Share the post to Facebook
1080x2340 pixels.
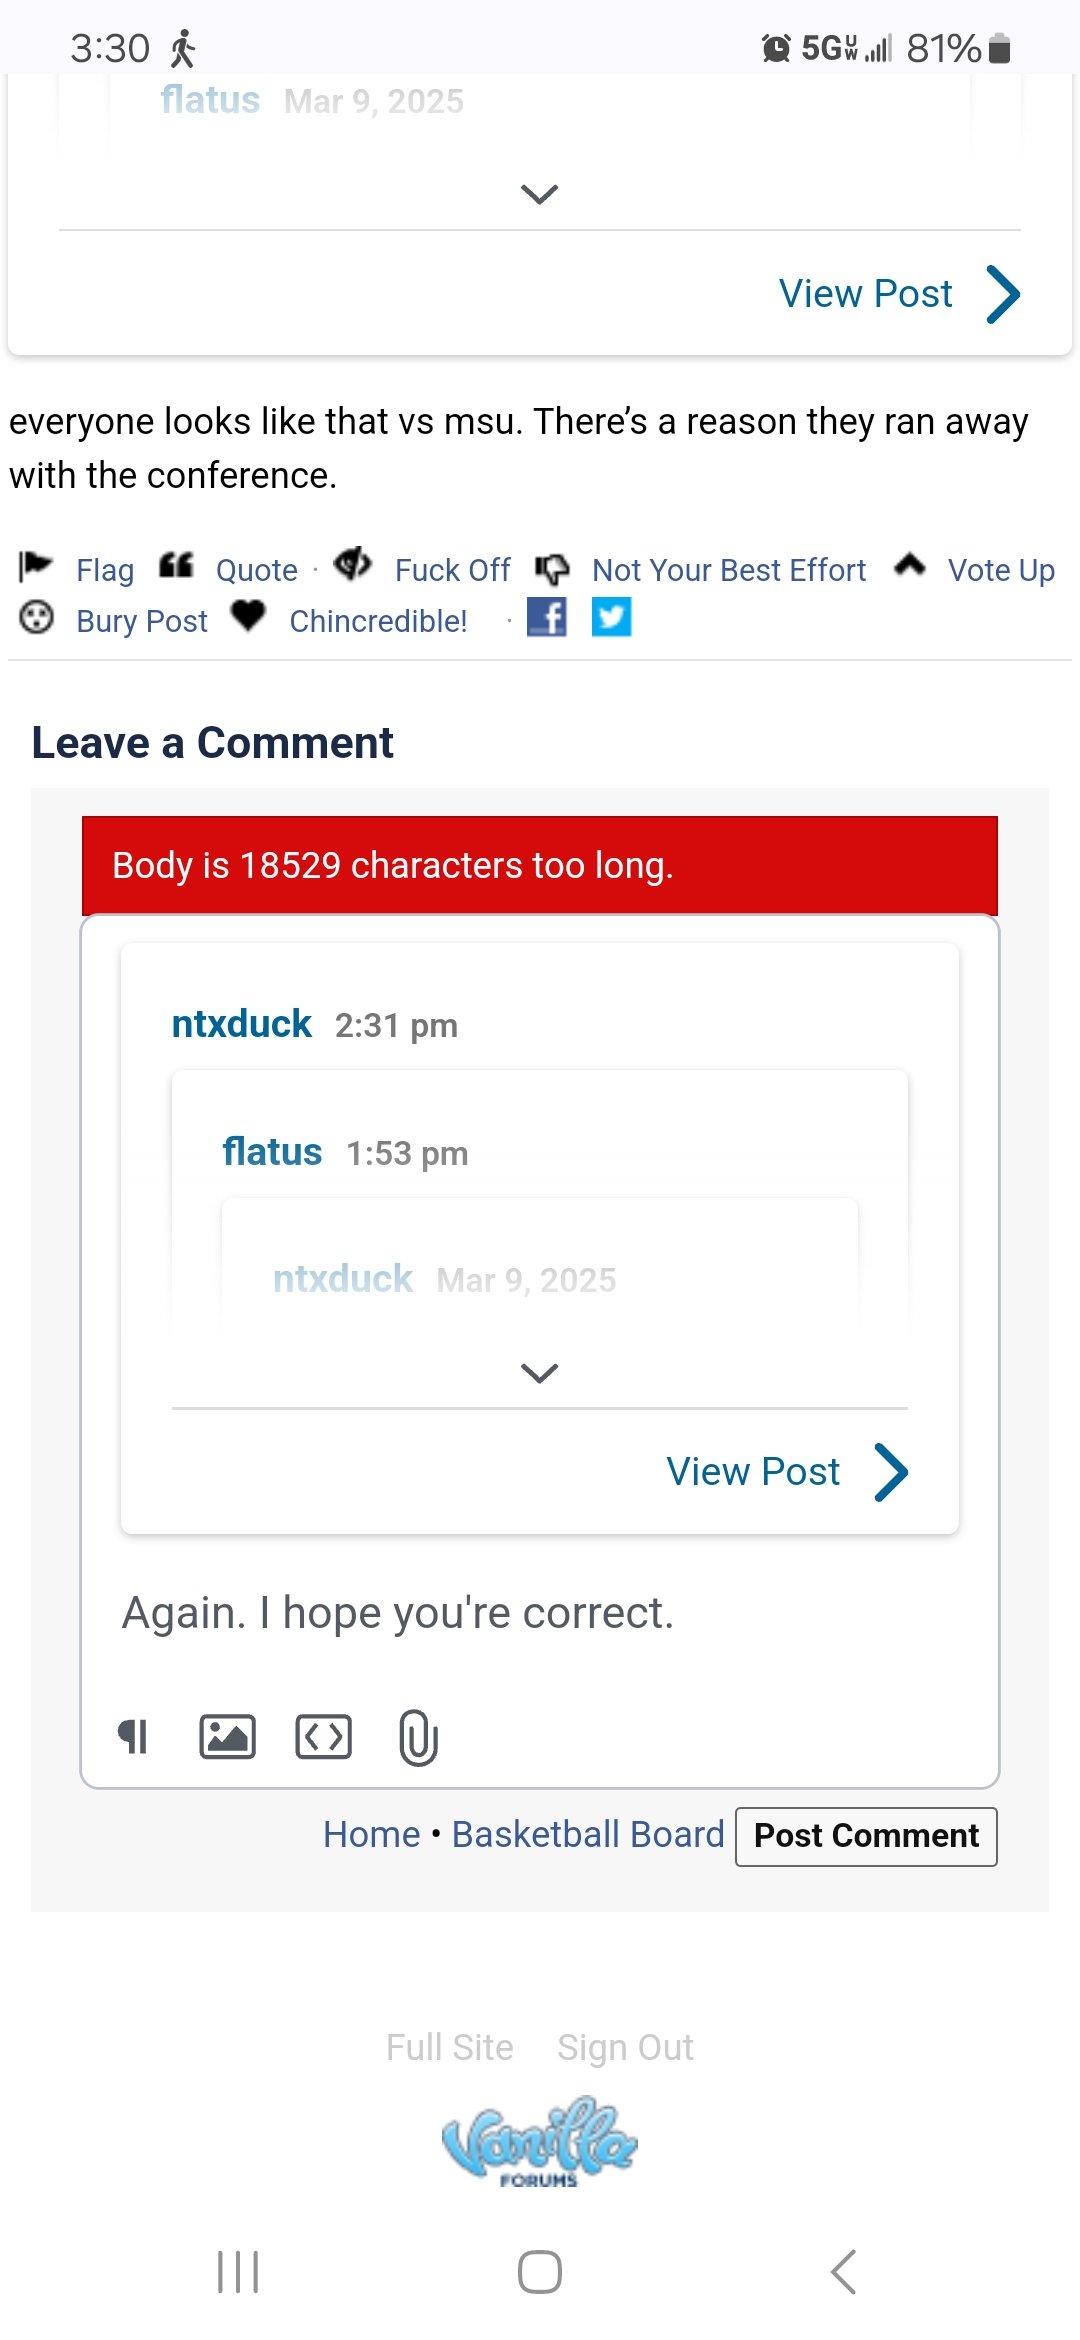(548, 618)
